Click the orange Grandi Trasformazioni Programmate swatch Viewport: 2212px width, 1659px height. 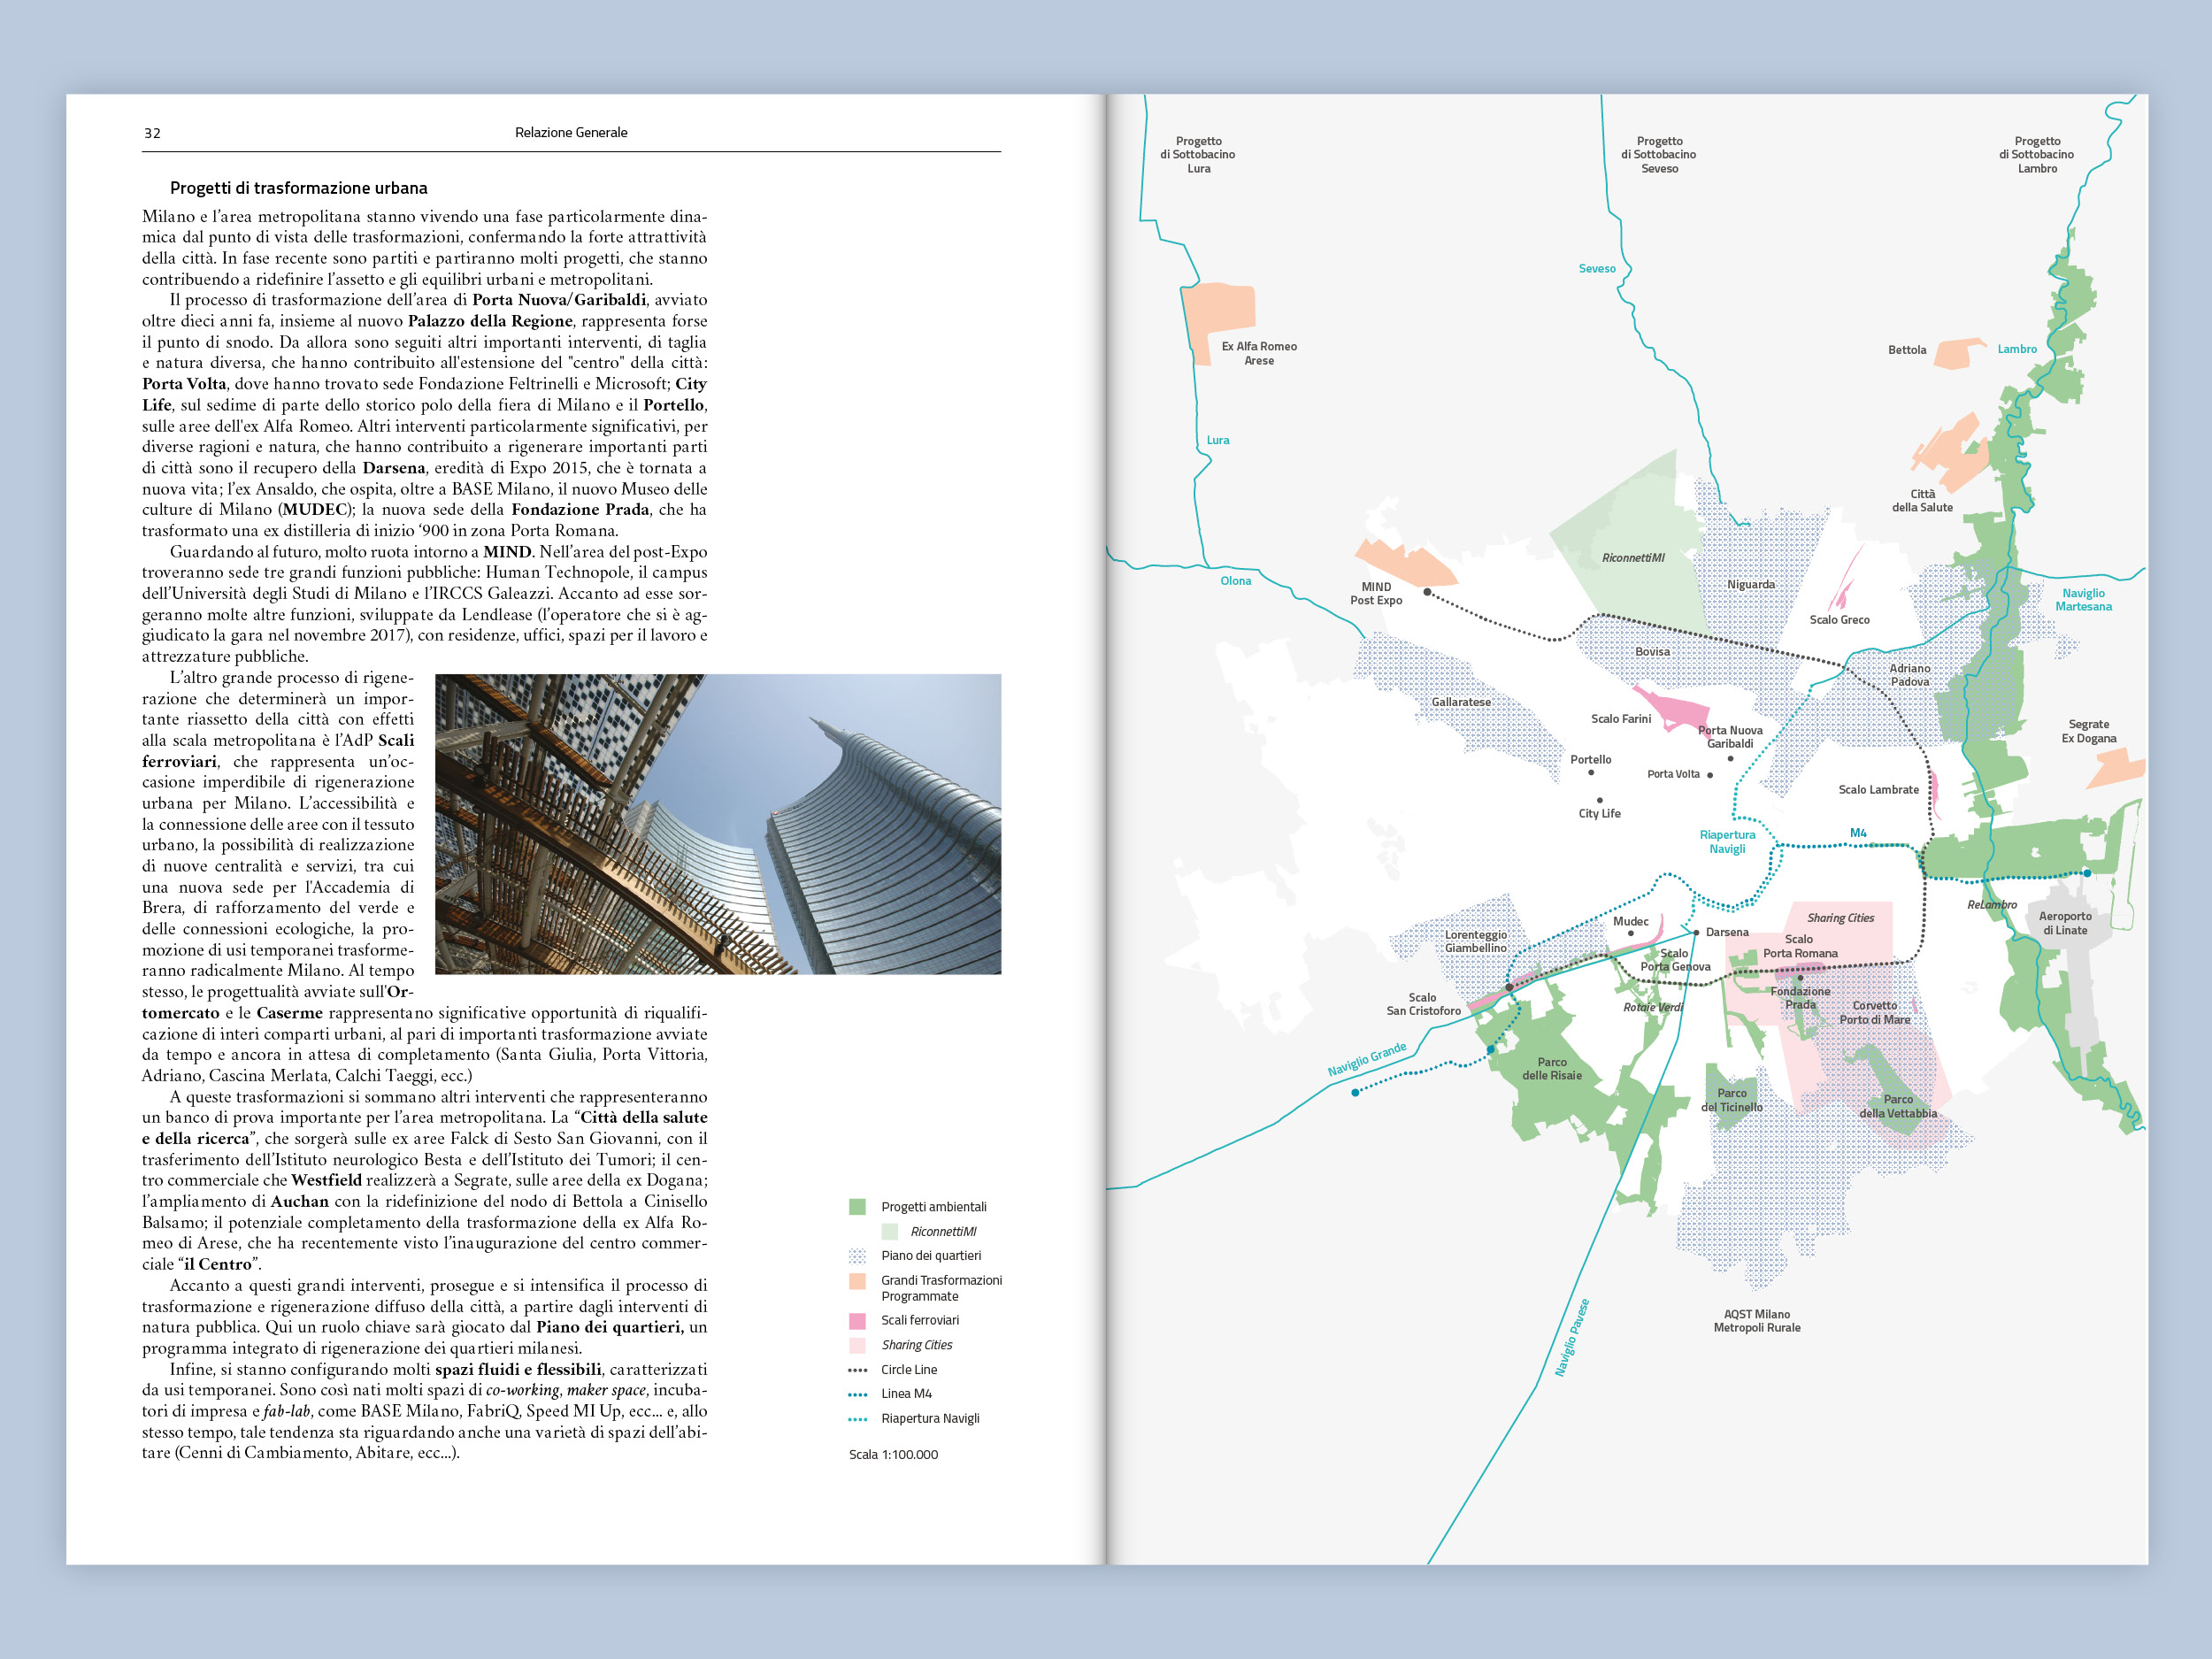click(857, 1281)
